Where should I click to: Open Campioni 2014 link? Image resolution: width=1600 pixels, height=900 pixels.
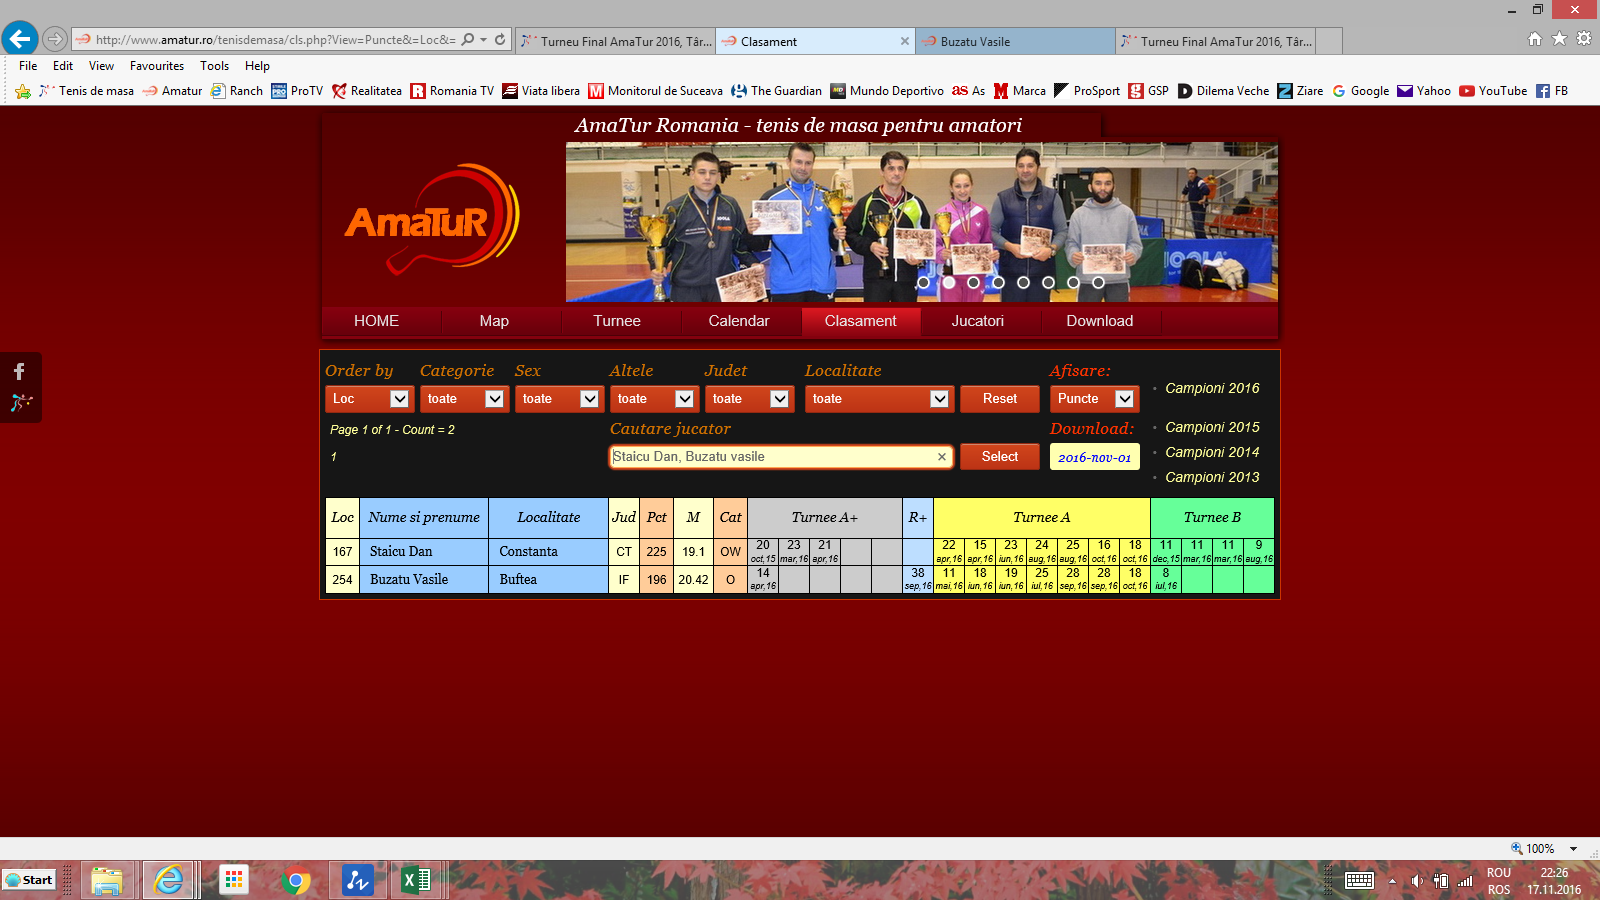[x=1212, y=452]
